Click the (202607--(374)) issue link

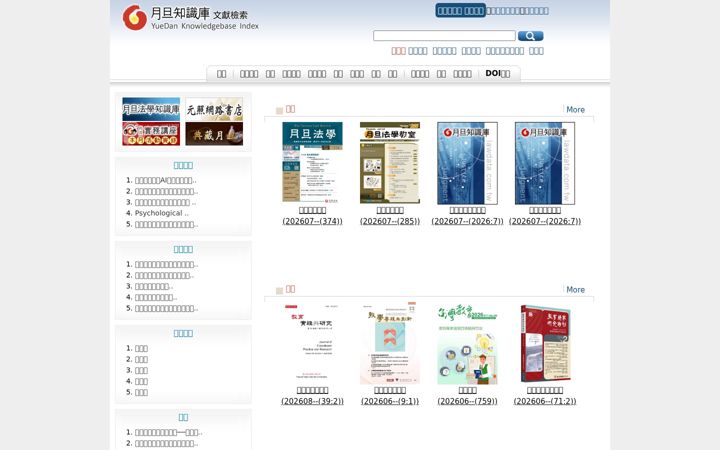[312, 221]
